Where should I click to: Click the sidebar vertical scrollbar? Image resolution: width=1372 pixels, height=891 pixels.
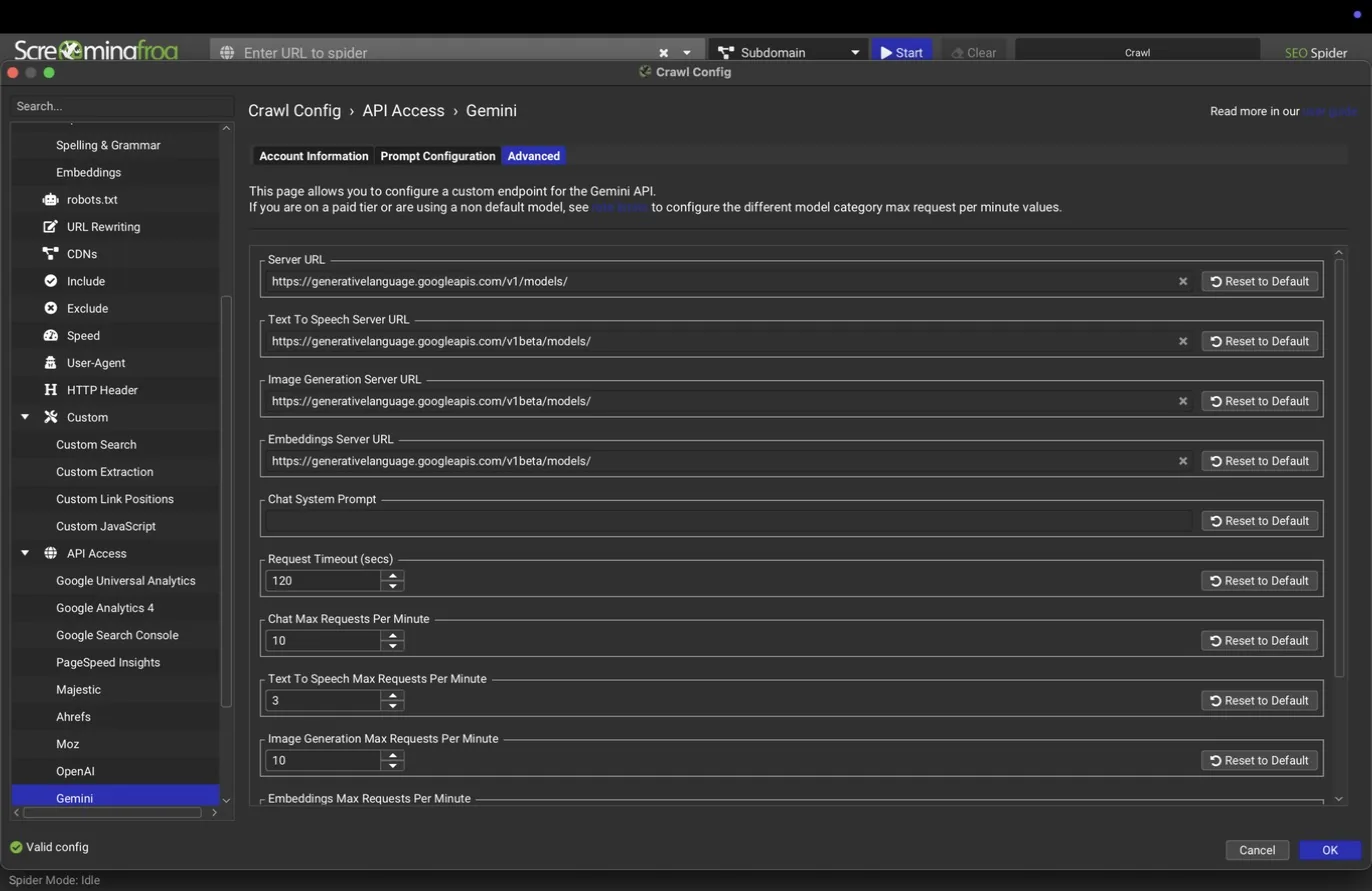tap(226, 502)
